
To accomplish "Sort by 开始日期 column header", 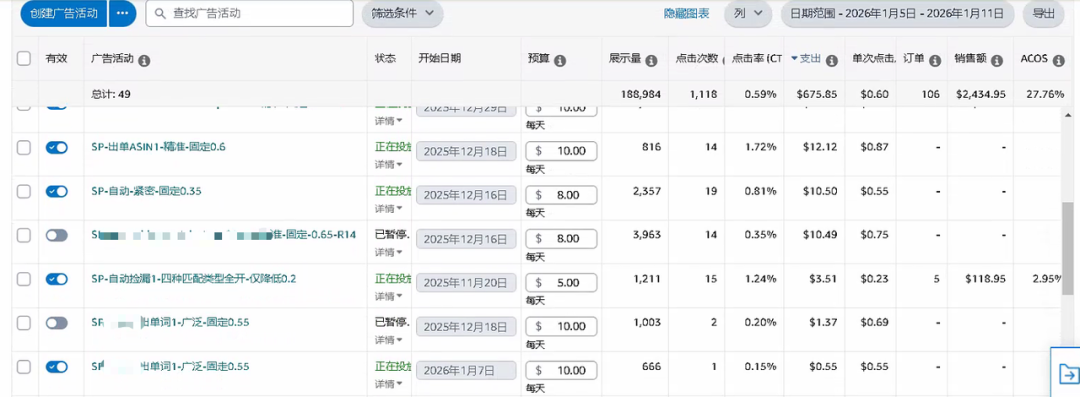I will tap(439, 59).
